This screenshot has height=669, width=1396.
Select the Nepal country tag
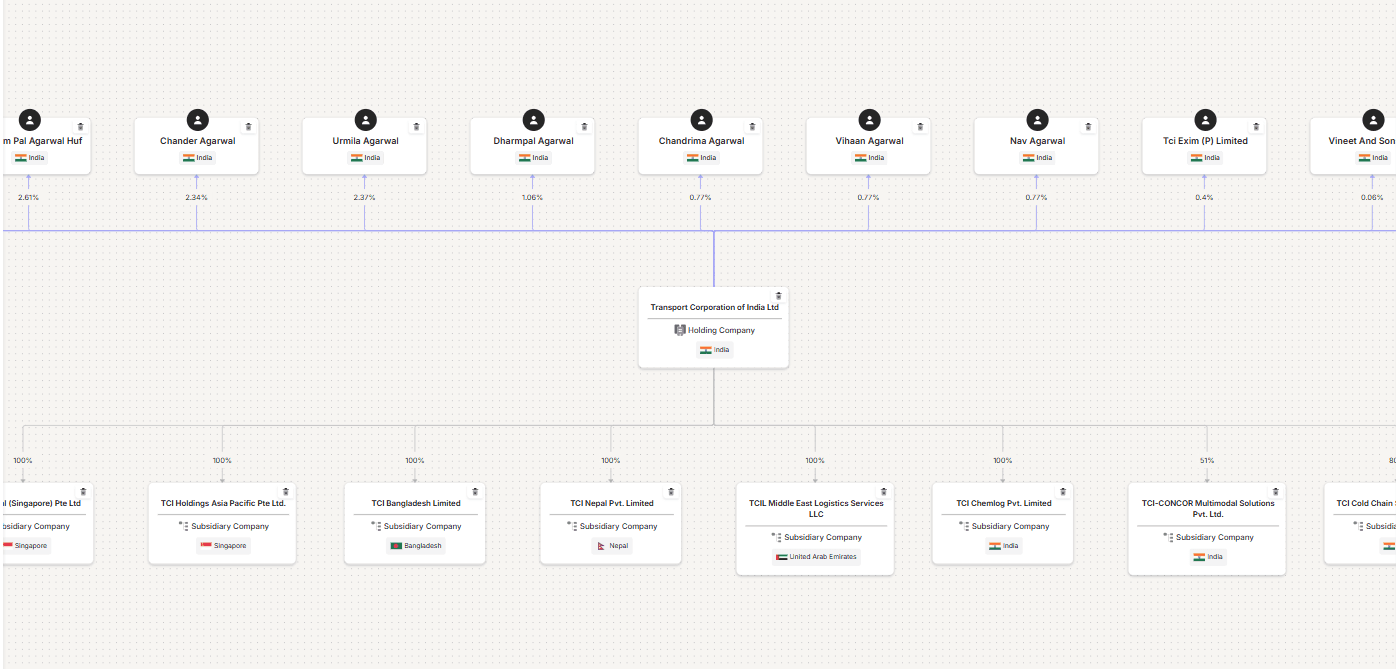tap(612, 546)
